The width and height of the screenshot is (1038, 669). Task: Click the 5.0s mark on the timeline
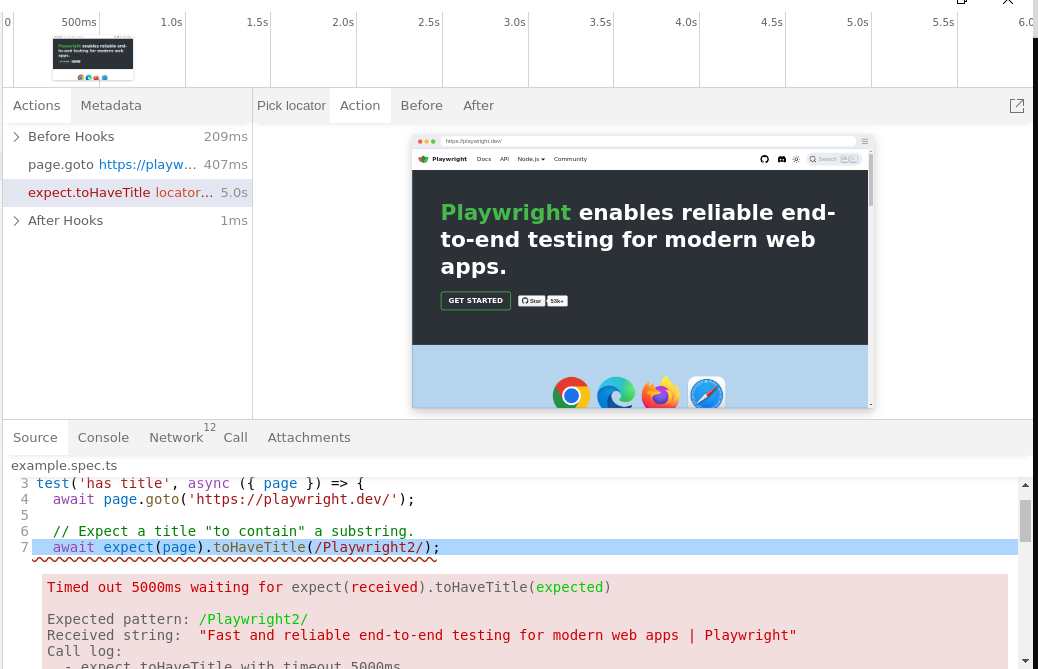tap(858, 22)
